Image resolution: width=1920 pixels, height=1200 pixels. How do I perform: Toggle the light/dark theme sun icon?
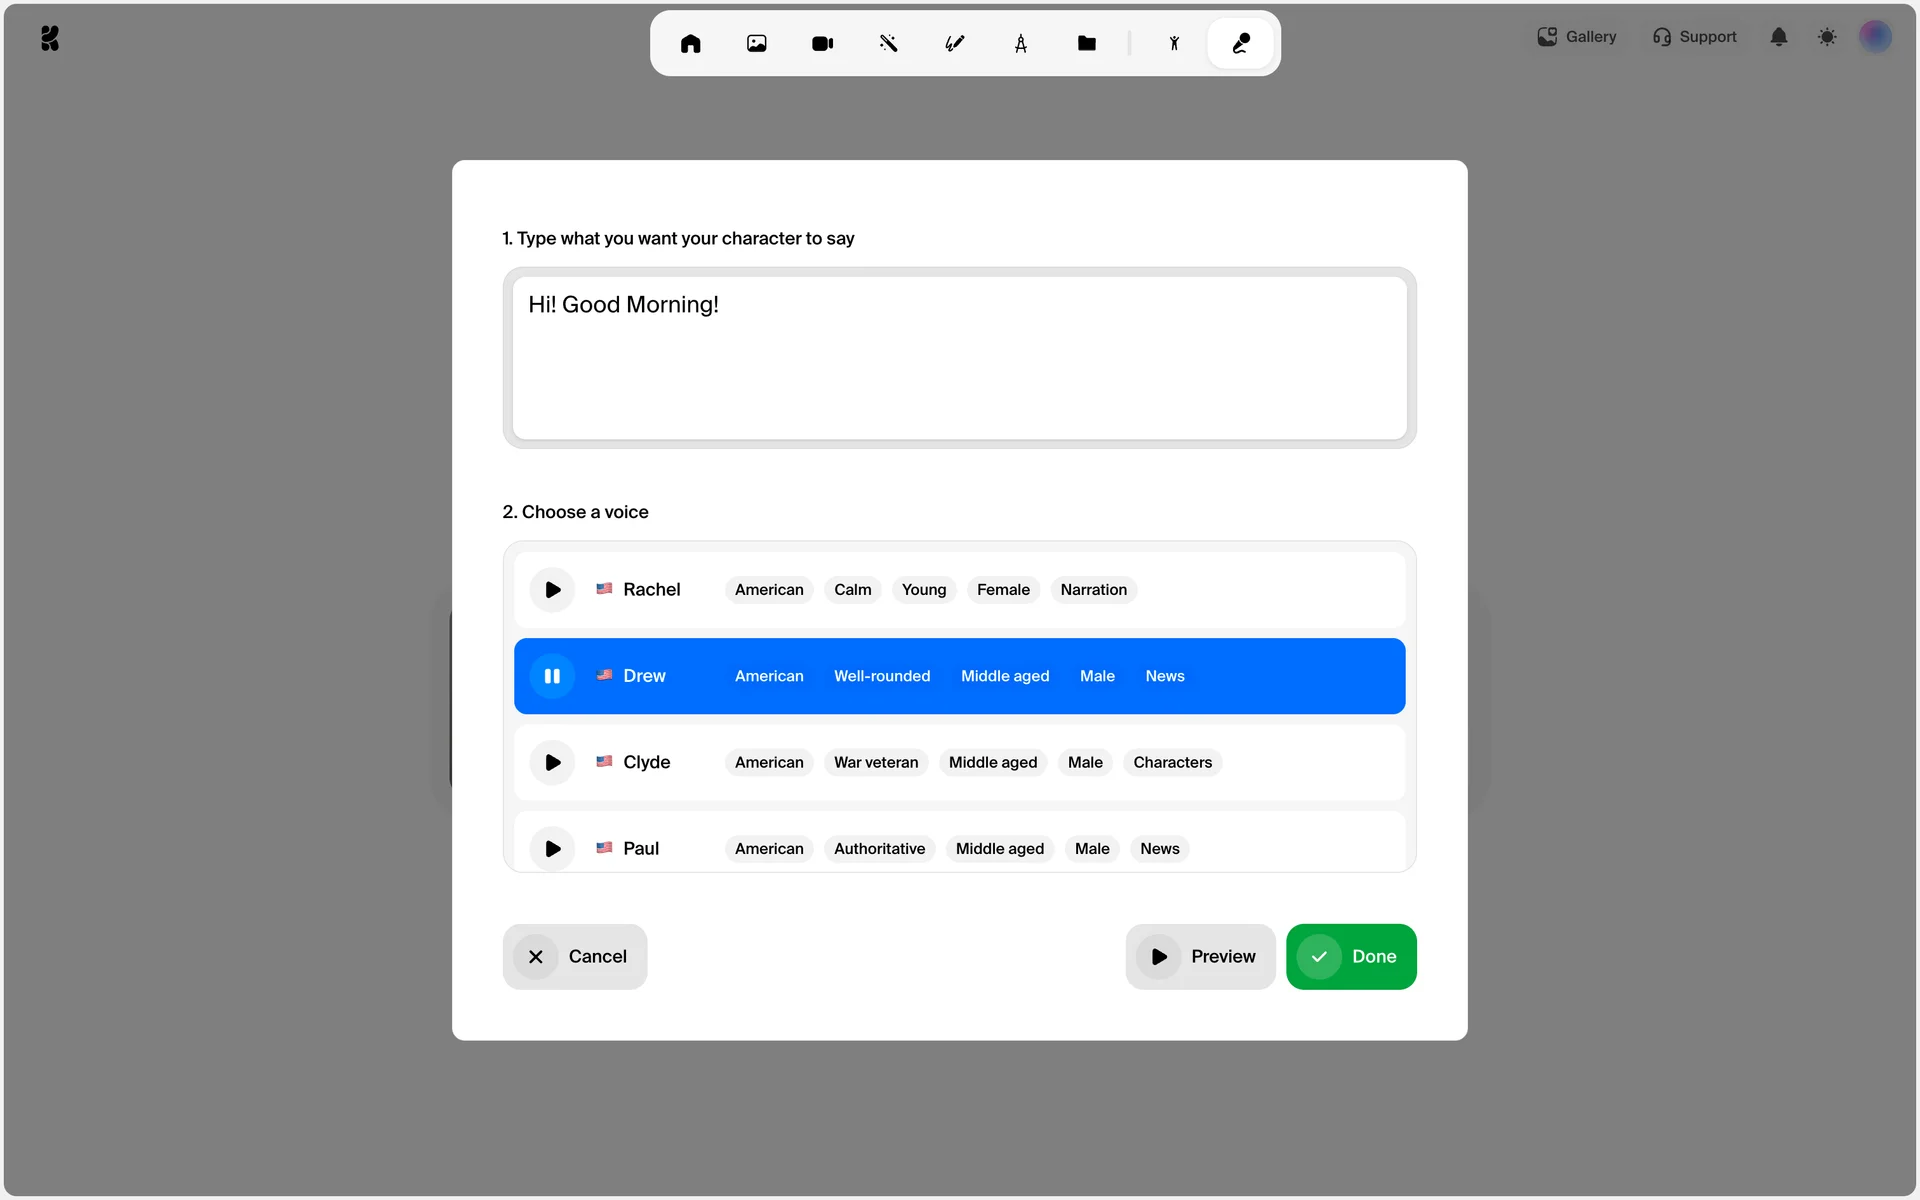[1827, 37]
